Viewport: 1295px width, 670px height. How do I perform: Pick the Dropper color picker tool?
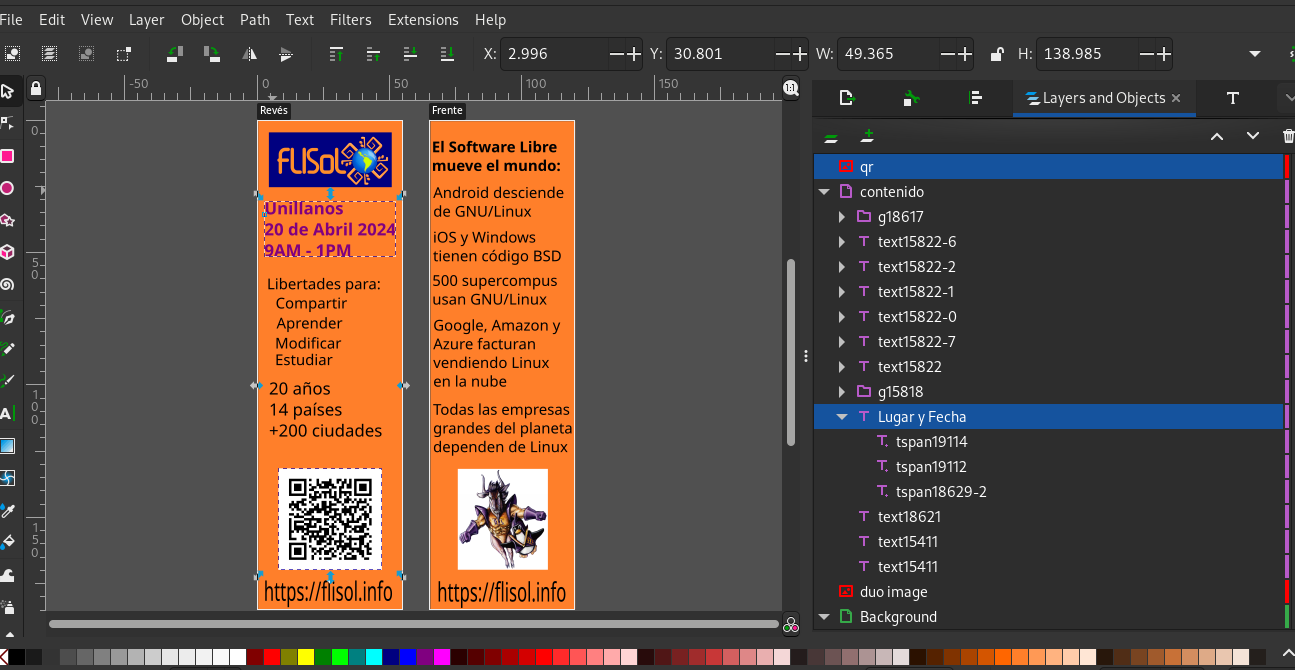[x=8, y=510]
